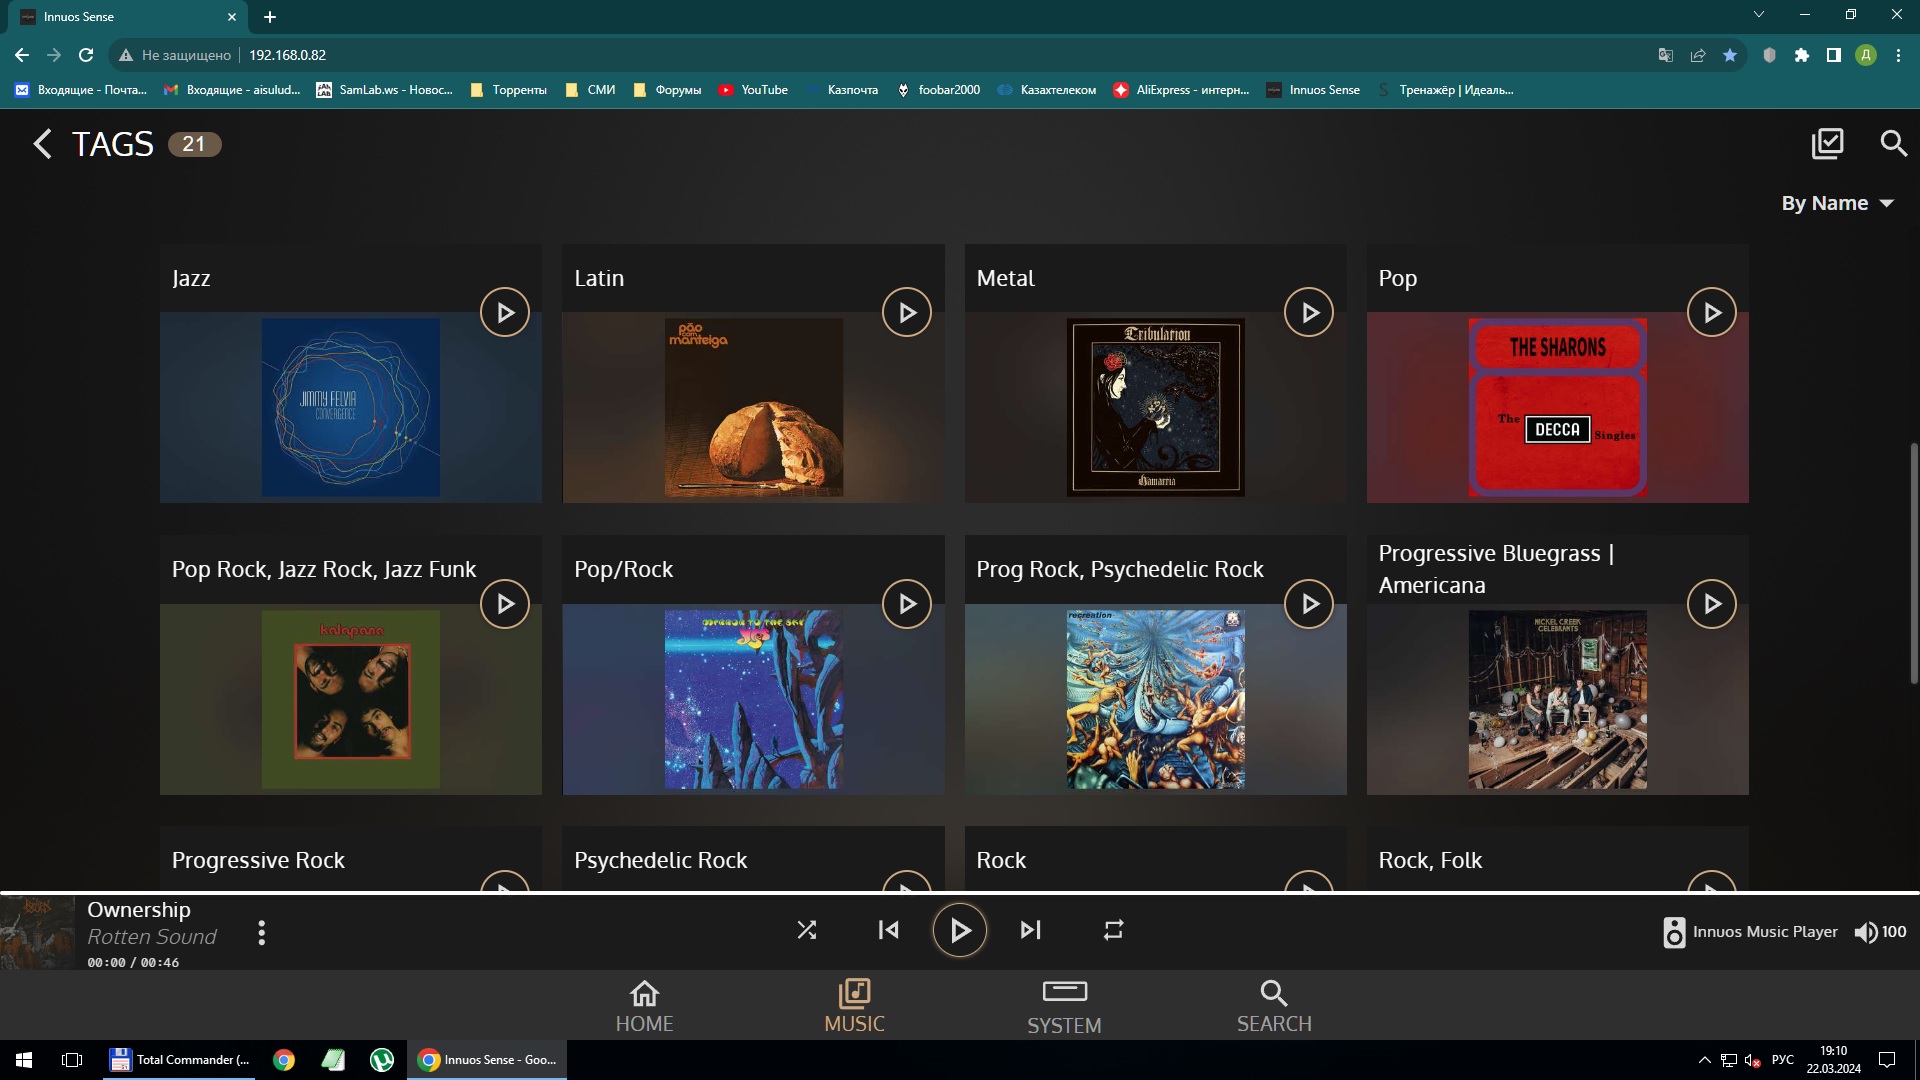The image size is (1920, 1080).
Task: Open the Rock, Folk tag
Action: tap(1430, 860)
